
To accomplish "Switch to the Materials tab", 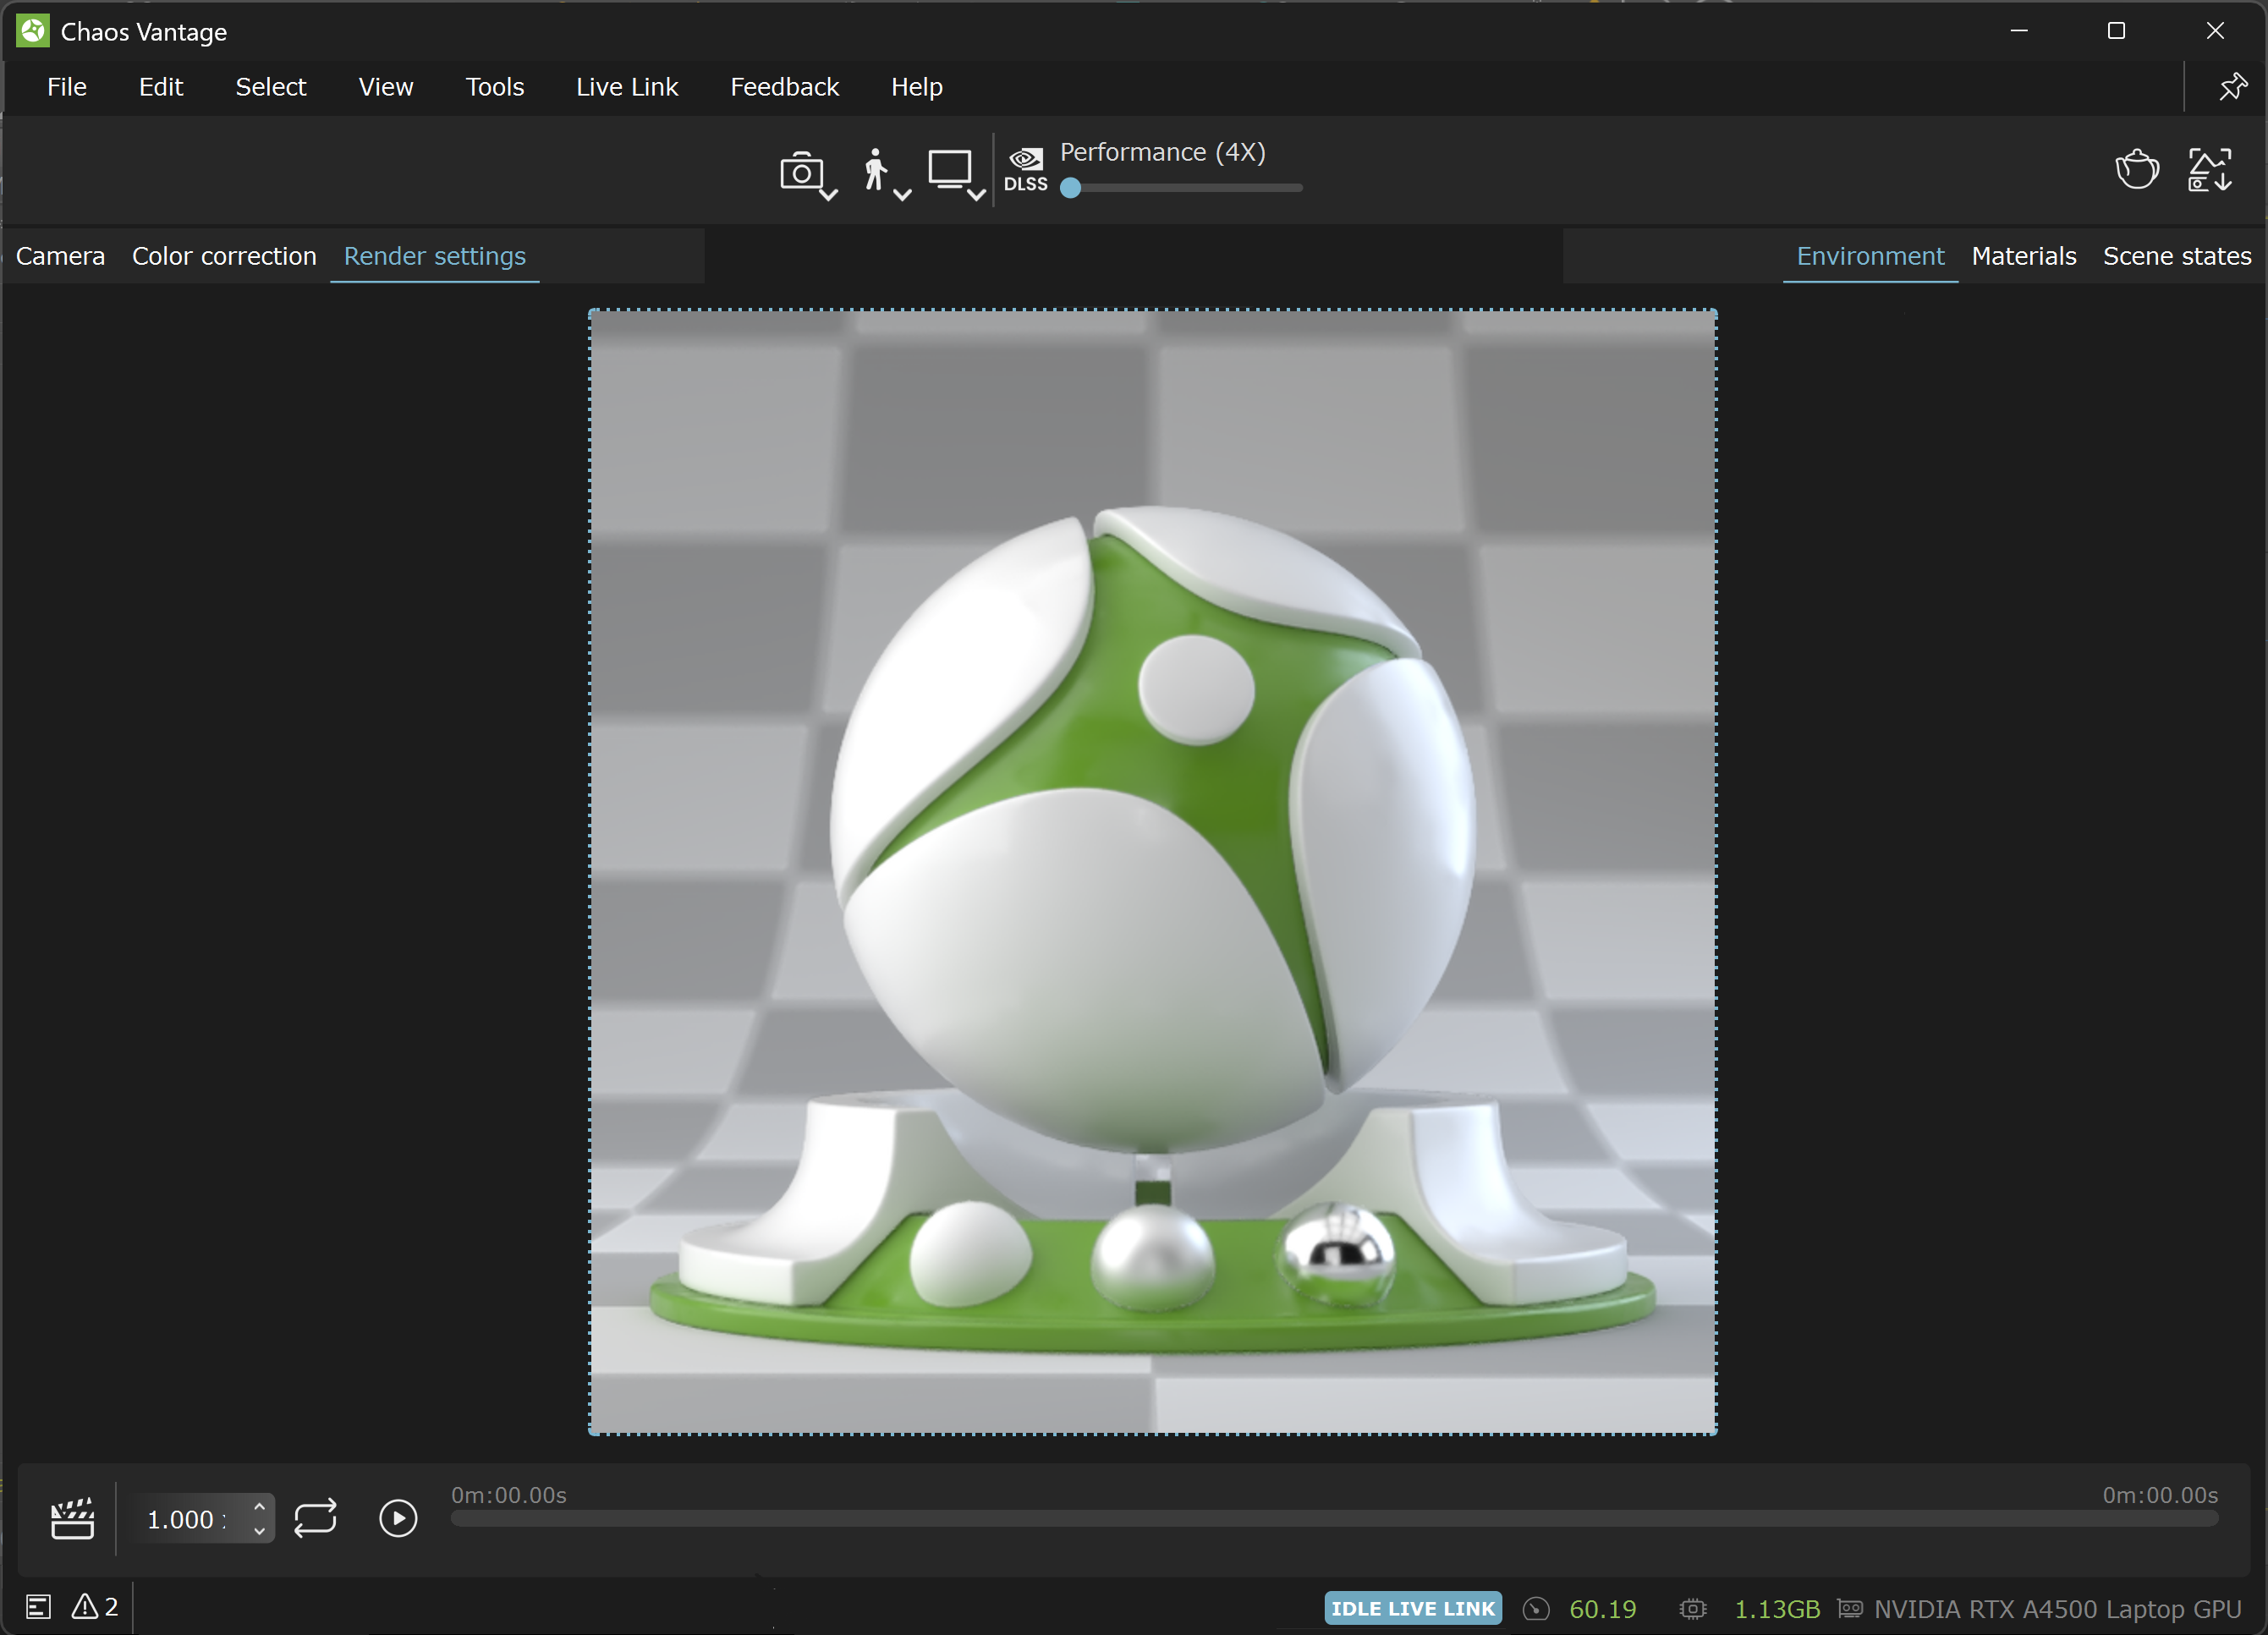I will click(x=2024, y=256).
